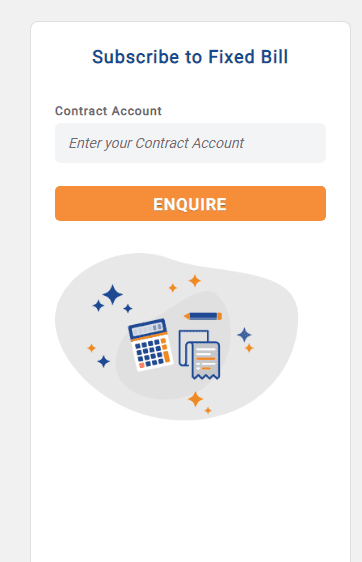Click the Contract Account field label
362x562 pixels.
pyautogui.click(x=108, y=111)
